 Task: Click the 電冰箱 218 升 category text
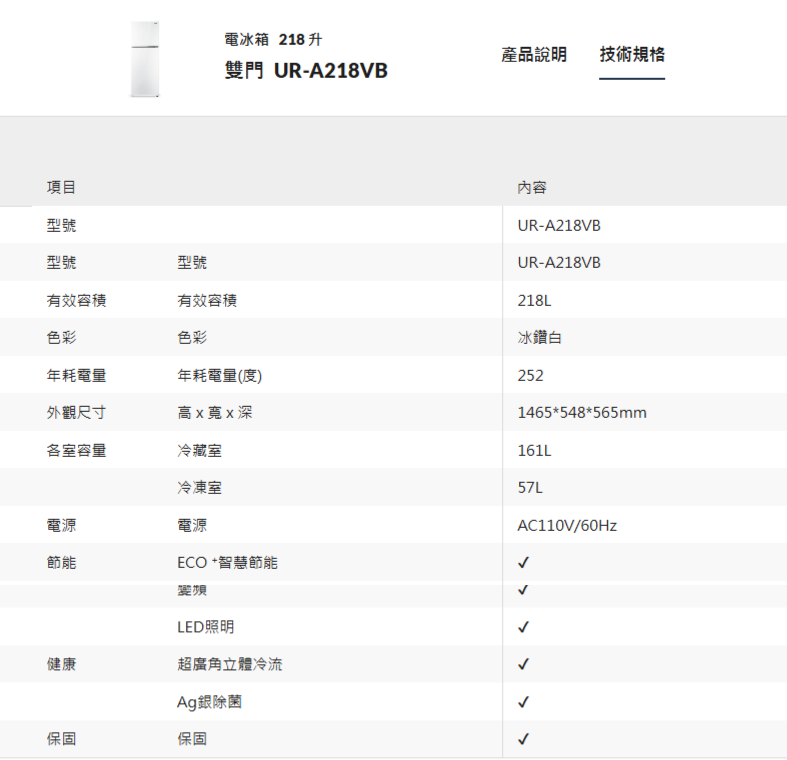click(273, 40)
